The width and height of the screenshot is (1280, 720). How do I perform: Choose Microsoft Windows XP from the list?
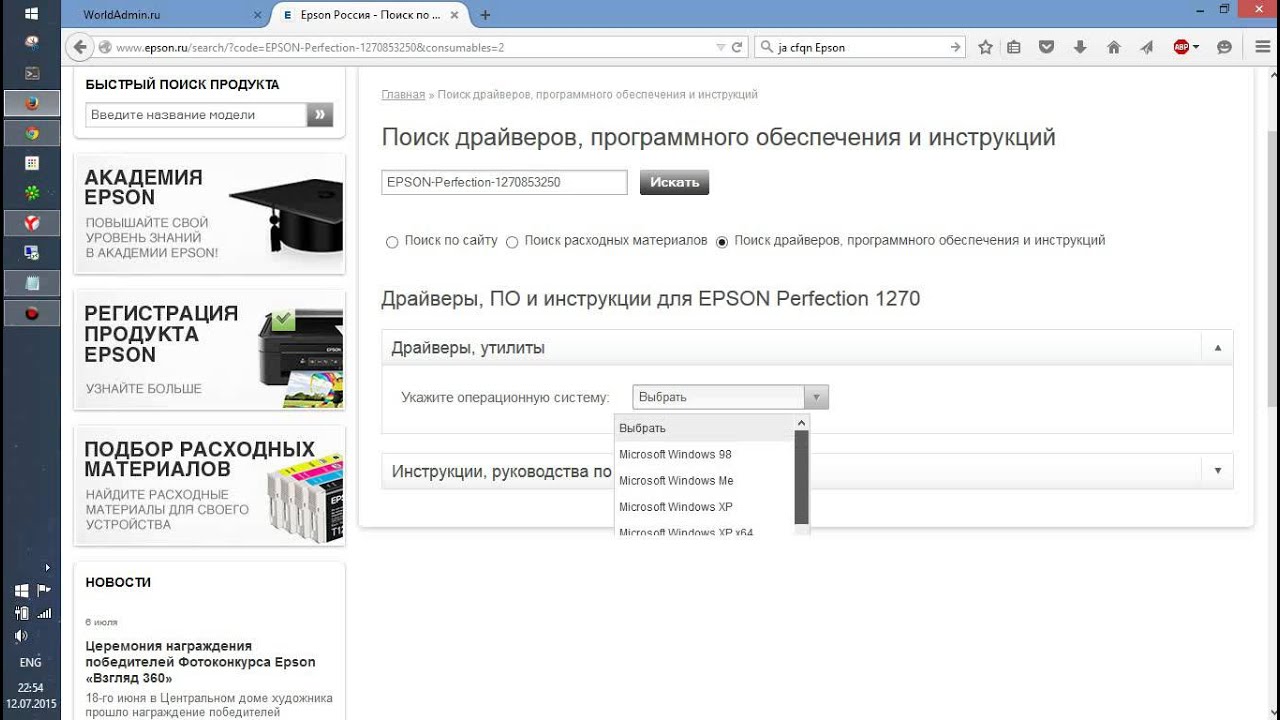click(x=704, y=506)
